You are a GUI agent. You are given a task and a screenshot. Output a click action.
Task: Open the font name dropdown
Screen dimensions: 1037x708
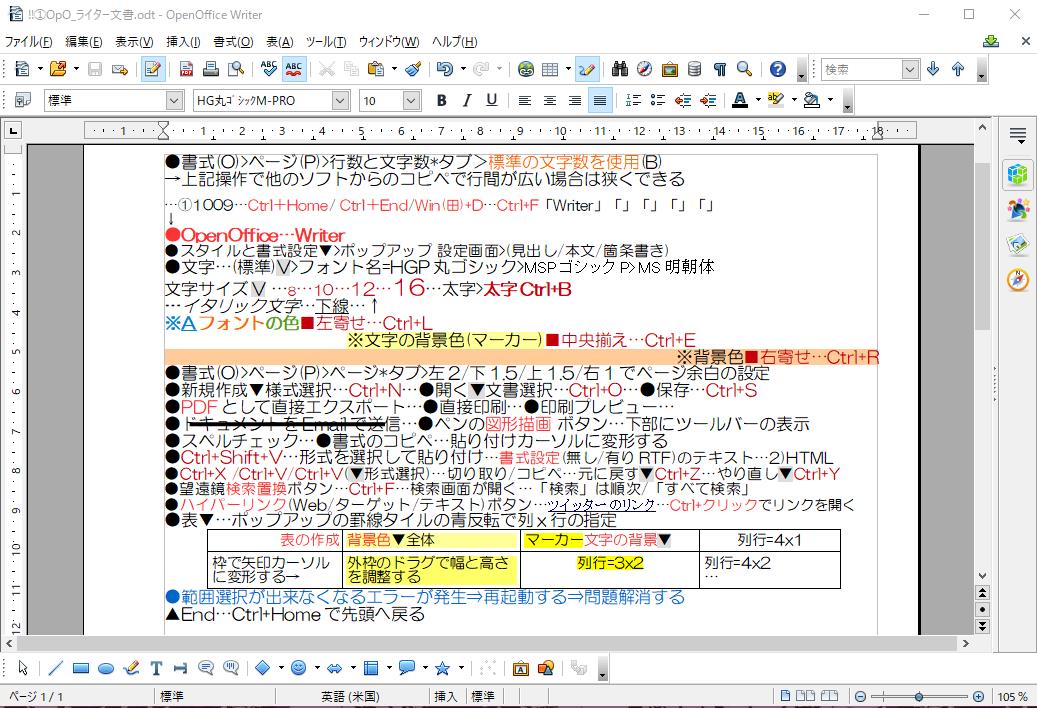[x=340, y=100]
